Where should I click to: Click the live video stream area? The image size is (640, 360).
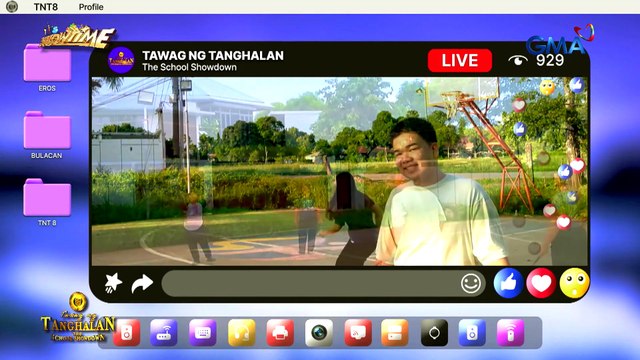340,171
